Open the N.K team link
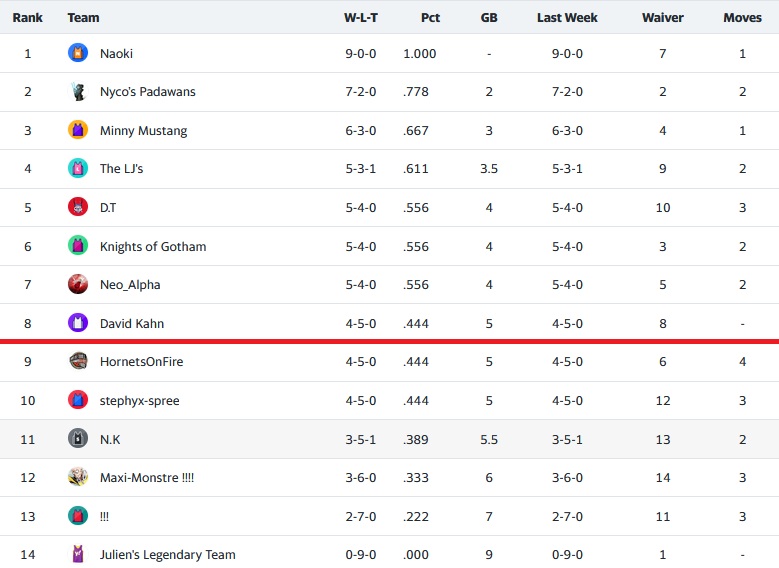 (110, 439)
